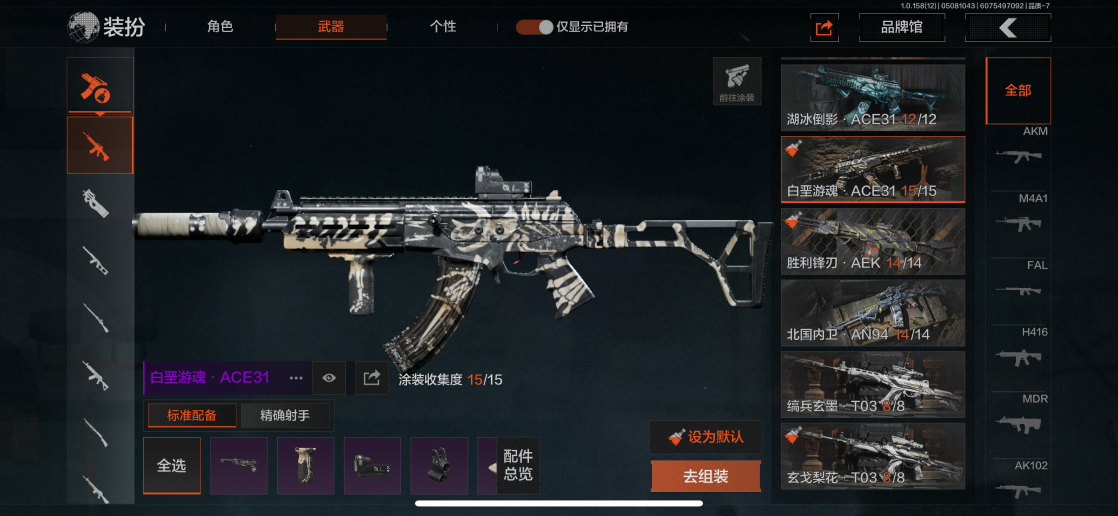Switch to the 个性 tab
Screen dimensions: 1118x516
[443, 27]
